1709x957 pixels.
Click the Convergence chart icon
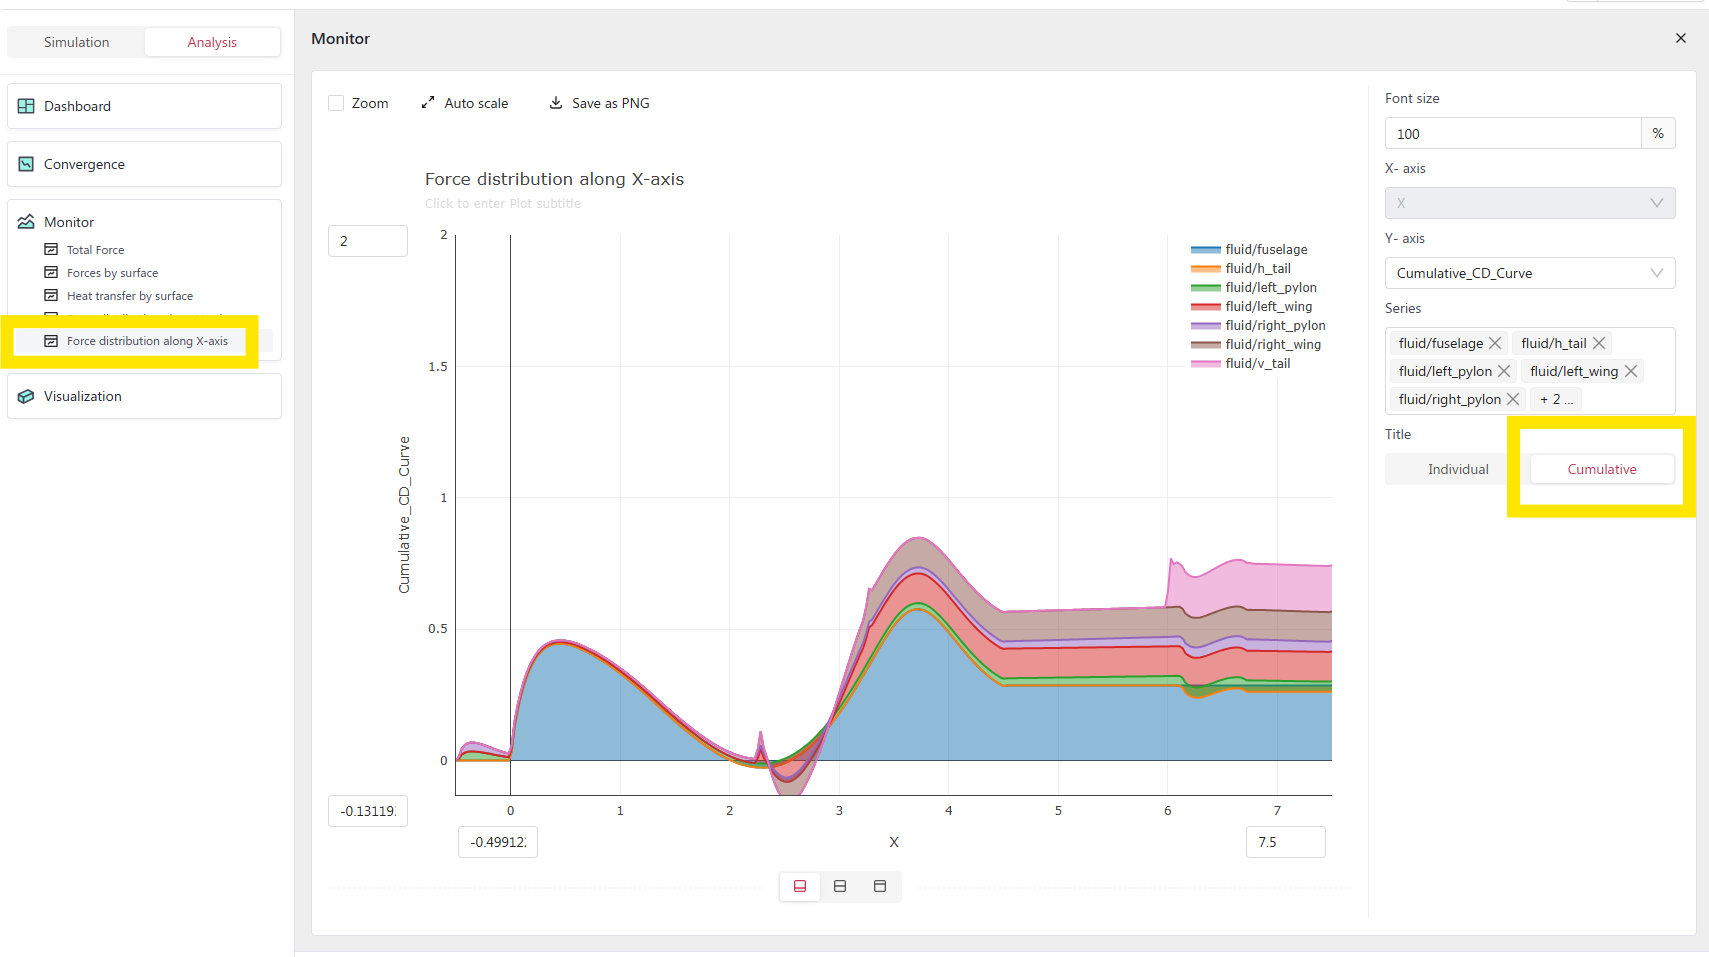tap(26, 164)
